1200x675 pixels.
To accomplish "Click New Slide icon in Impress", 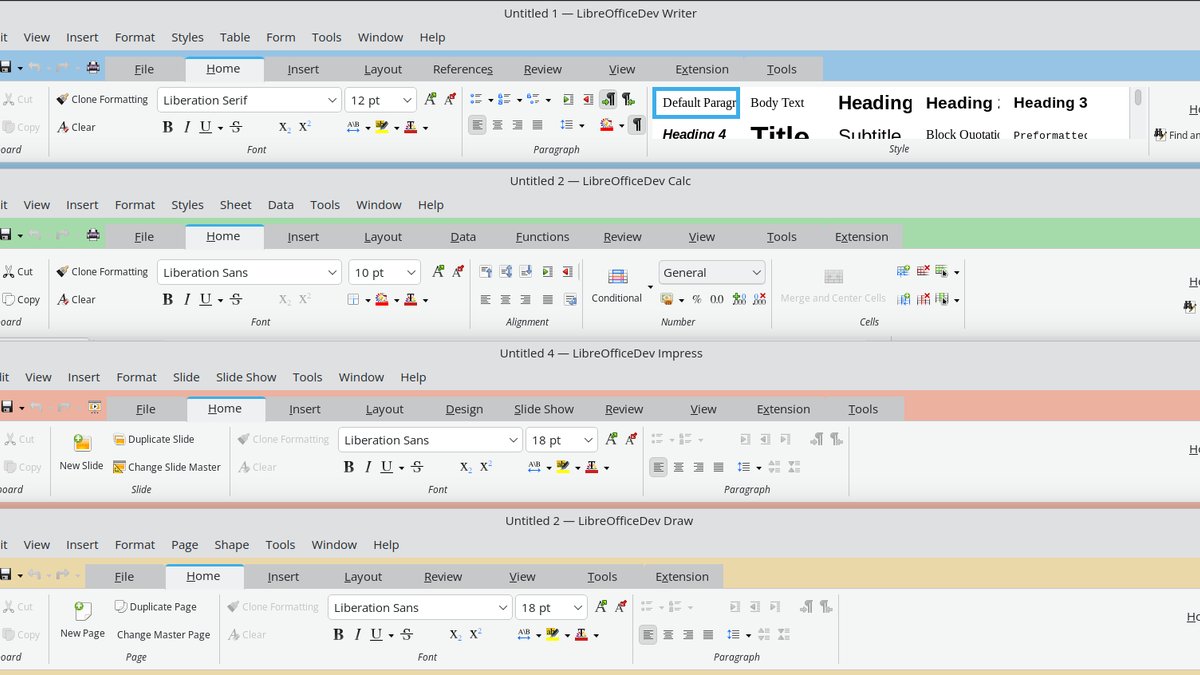I will [x=82, y=443].
